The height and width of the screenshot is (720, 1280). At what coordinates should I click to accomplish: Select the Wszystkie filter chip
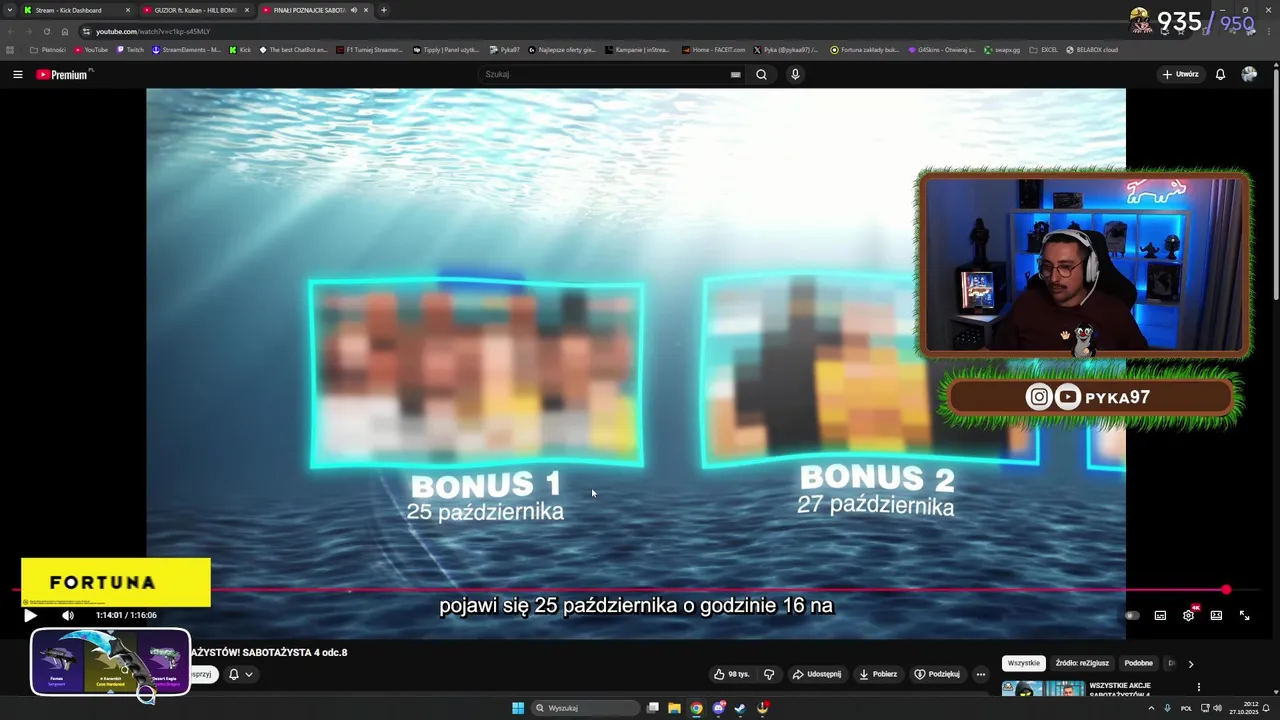[1023, 663]
